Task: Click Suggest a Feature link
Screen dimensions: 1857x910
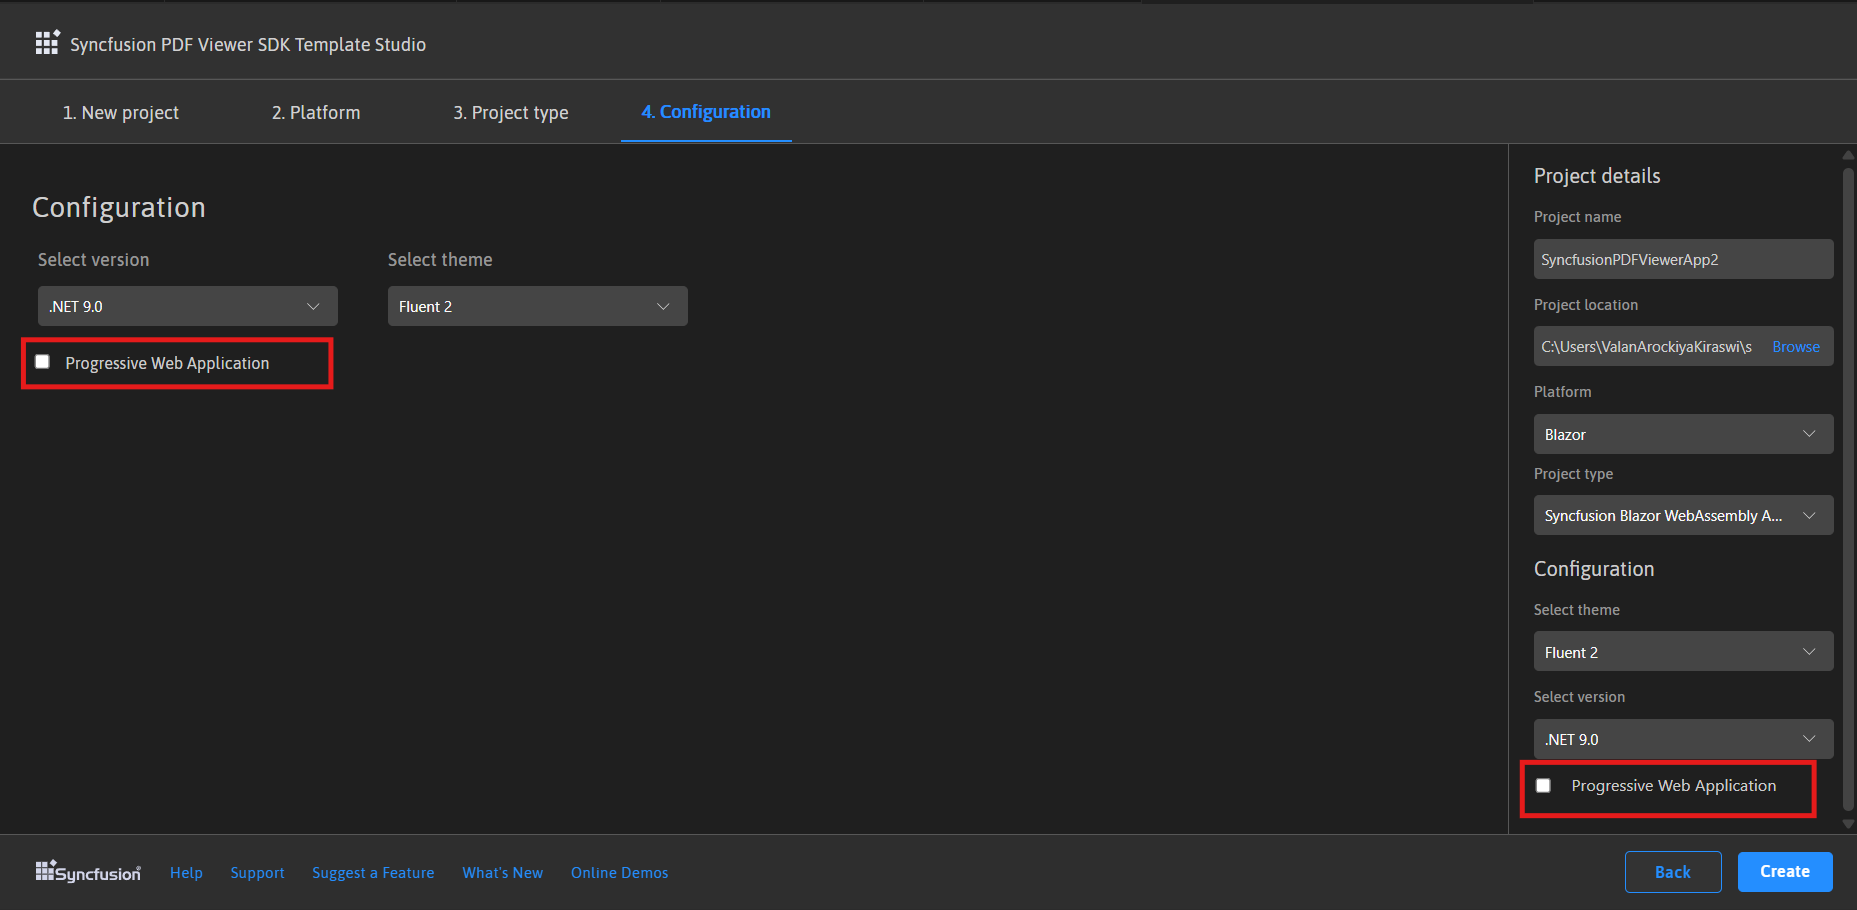Action: 373,873
